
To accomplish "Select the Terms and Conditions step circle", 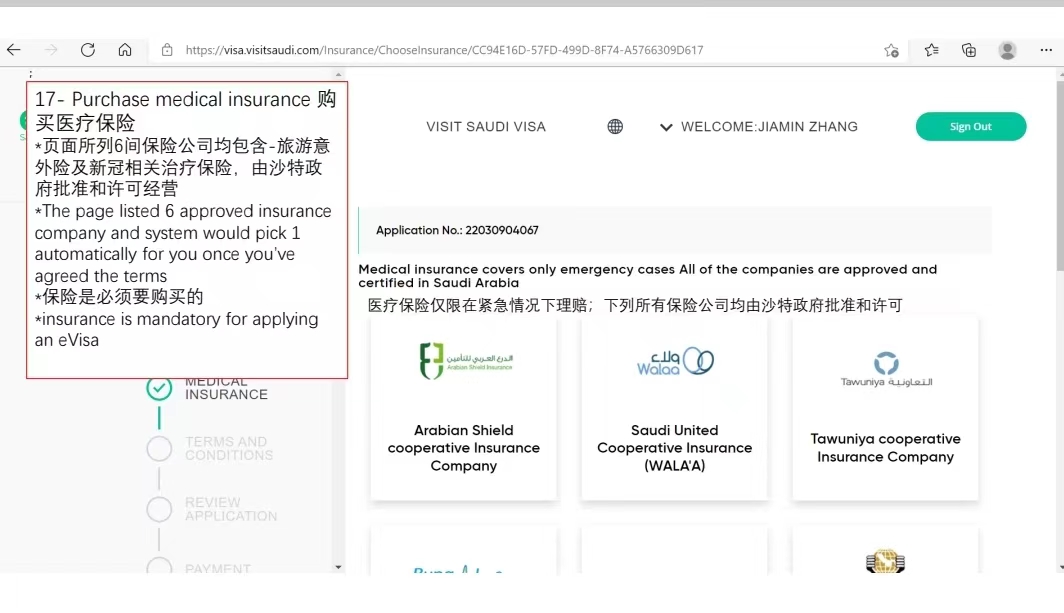I will (159, 449).
